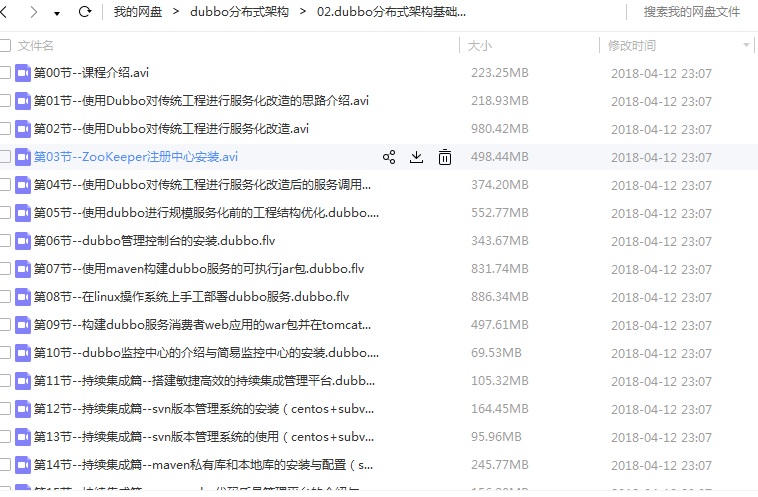Click the 69.53MB size cell
The width and height of the screenshot is (758, 497).
[496, 353]
